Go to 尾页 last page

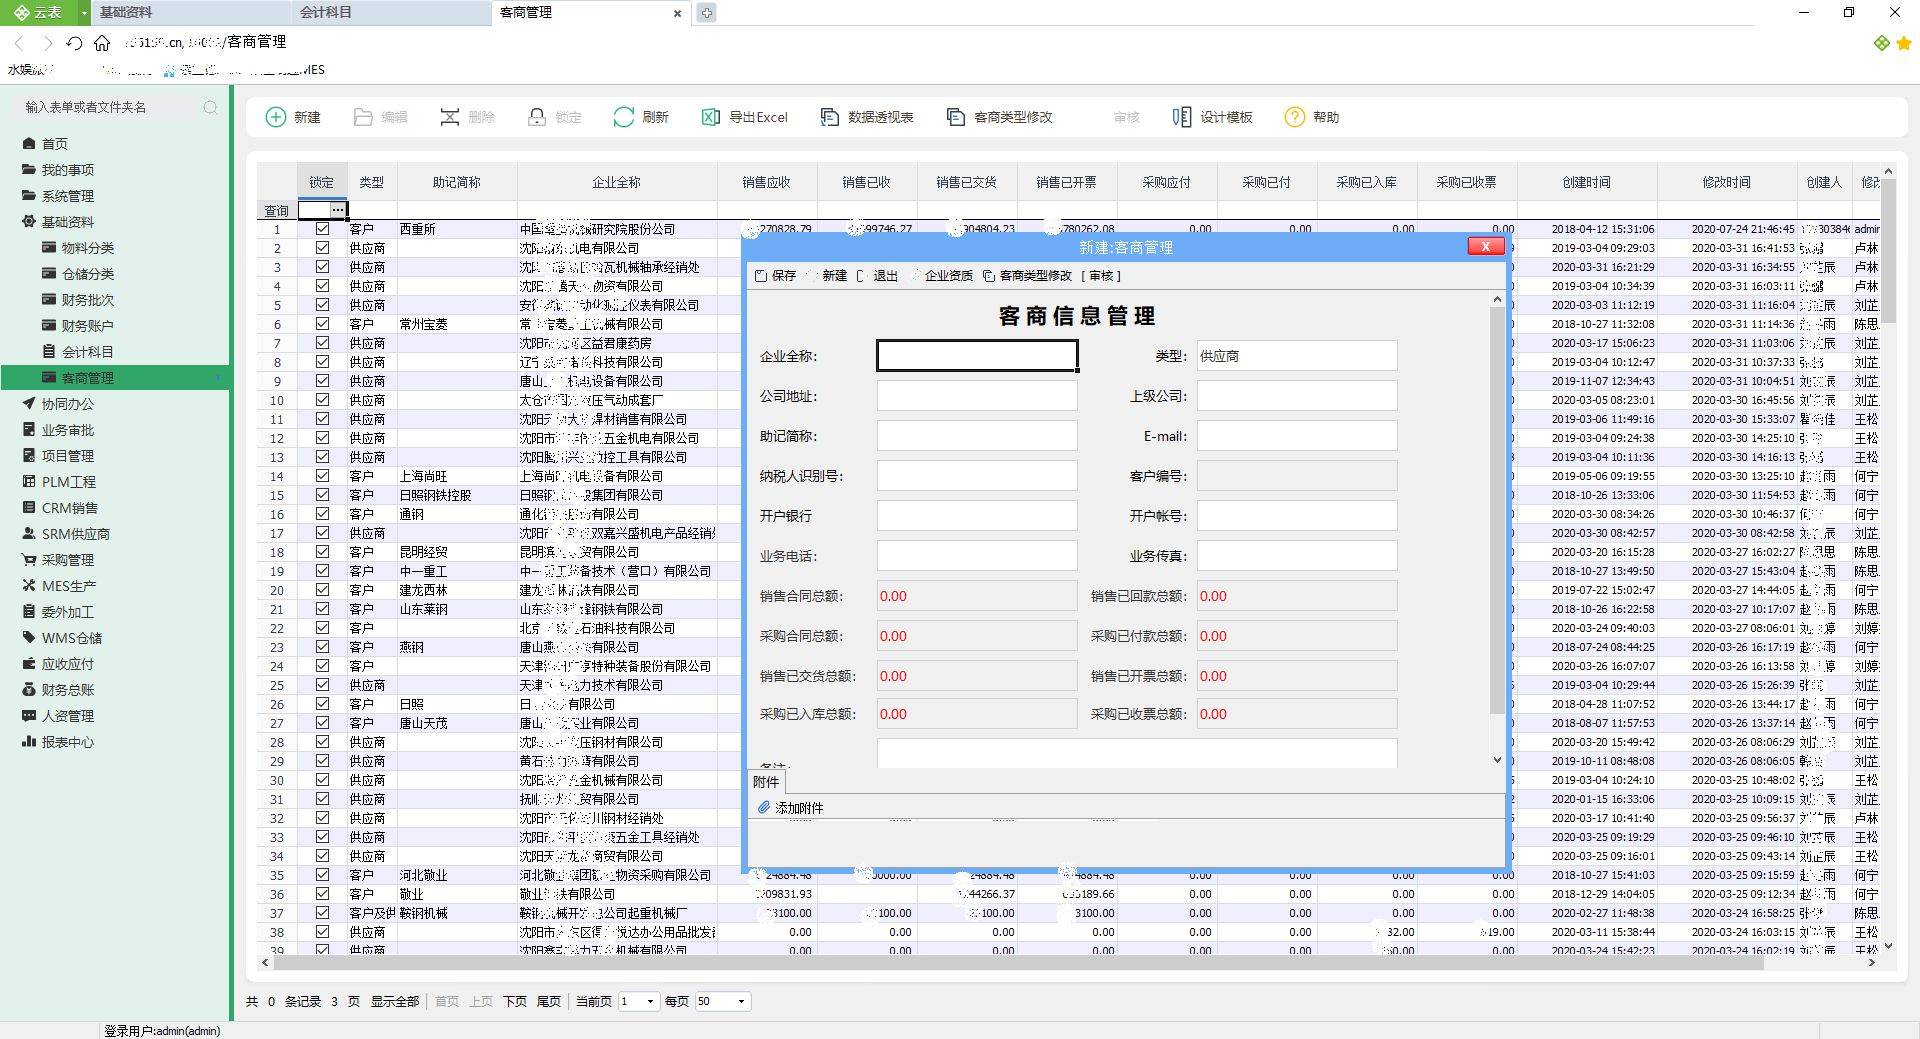click(549, 1001)
